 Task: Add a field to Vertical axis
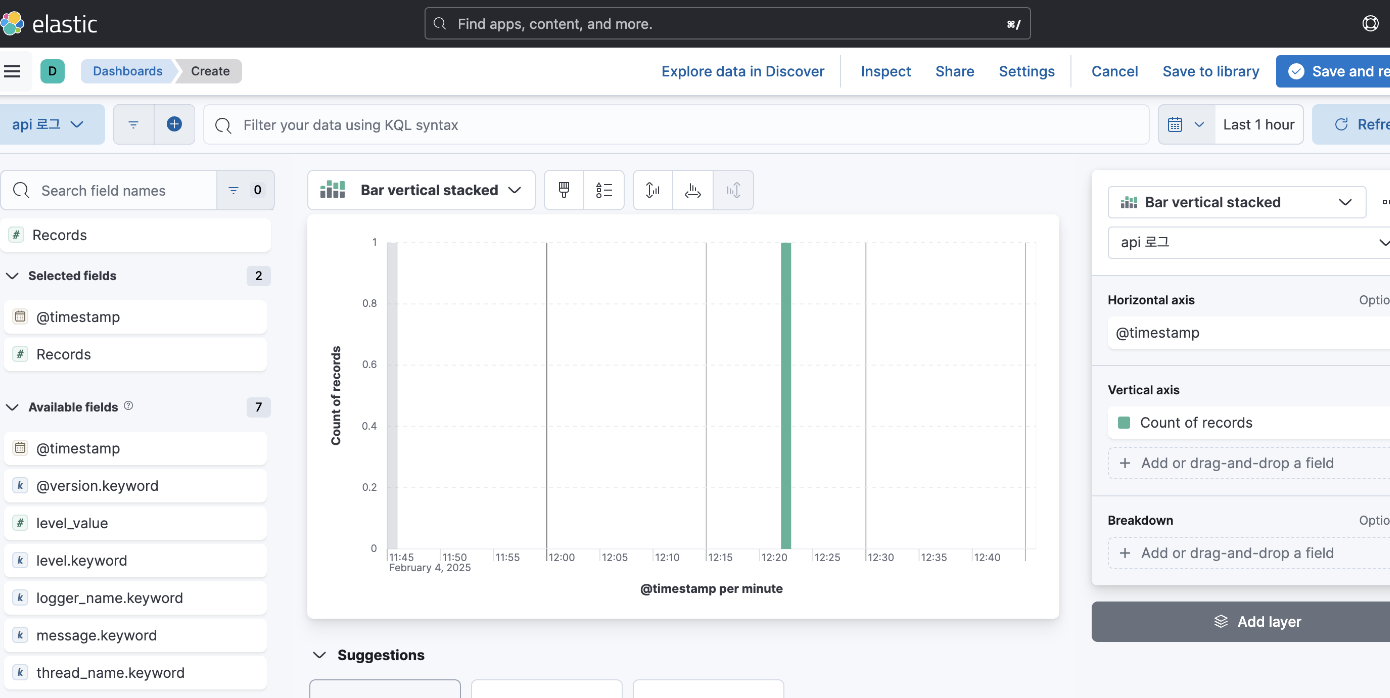coord(1249,463)
